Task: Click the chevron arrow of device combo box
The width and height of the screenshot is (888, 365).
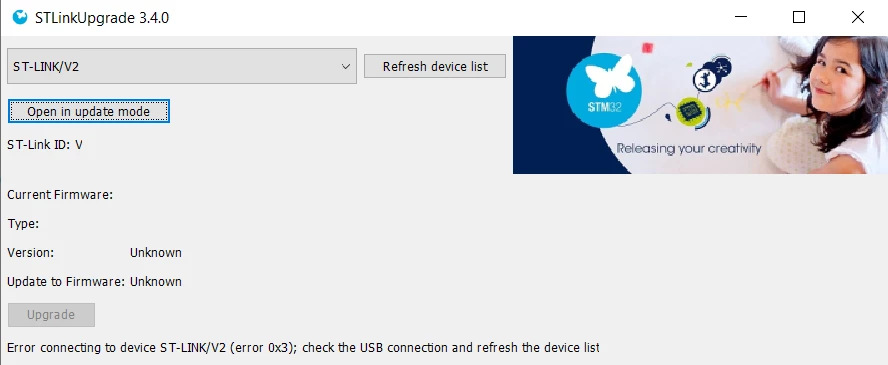Action: point(345,67)
